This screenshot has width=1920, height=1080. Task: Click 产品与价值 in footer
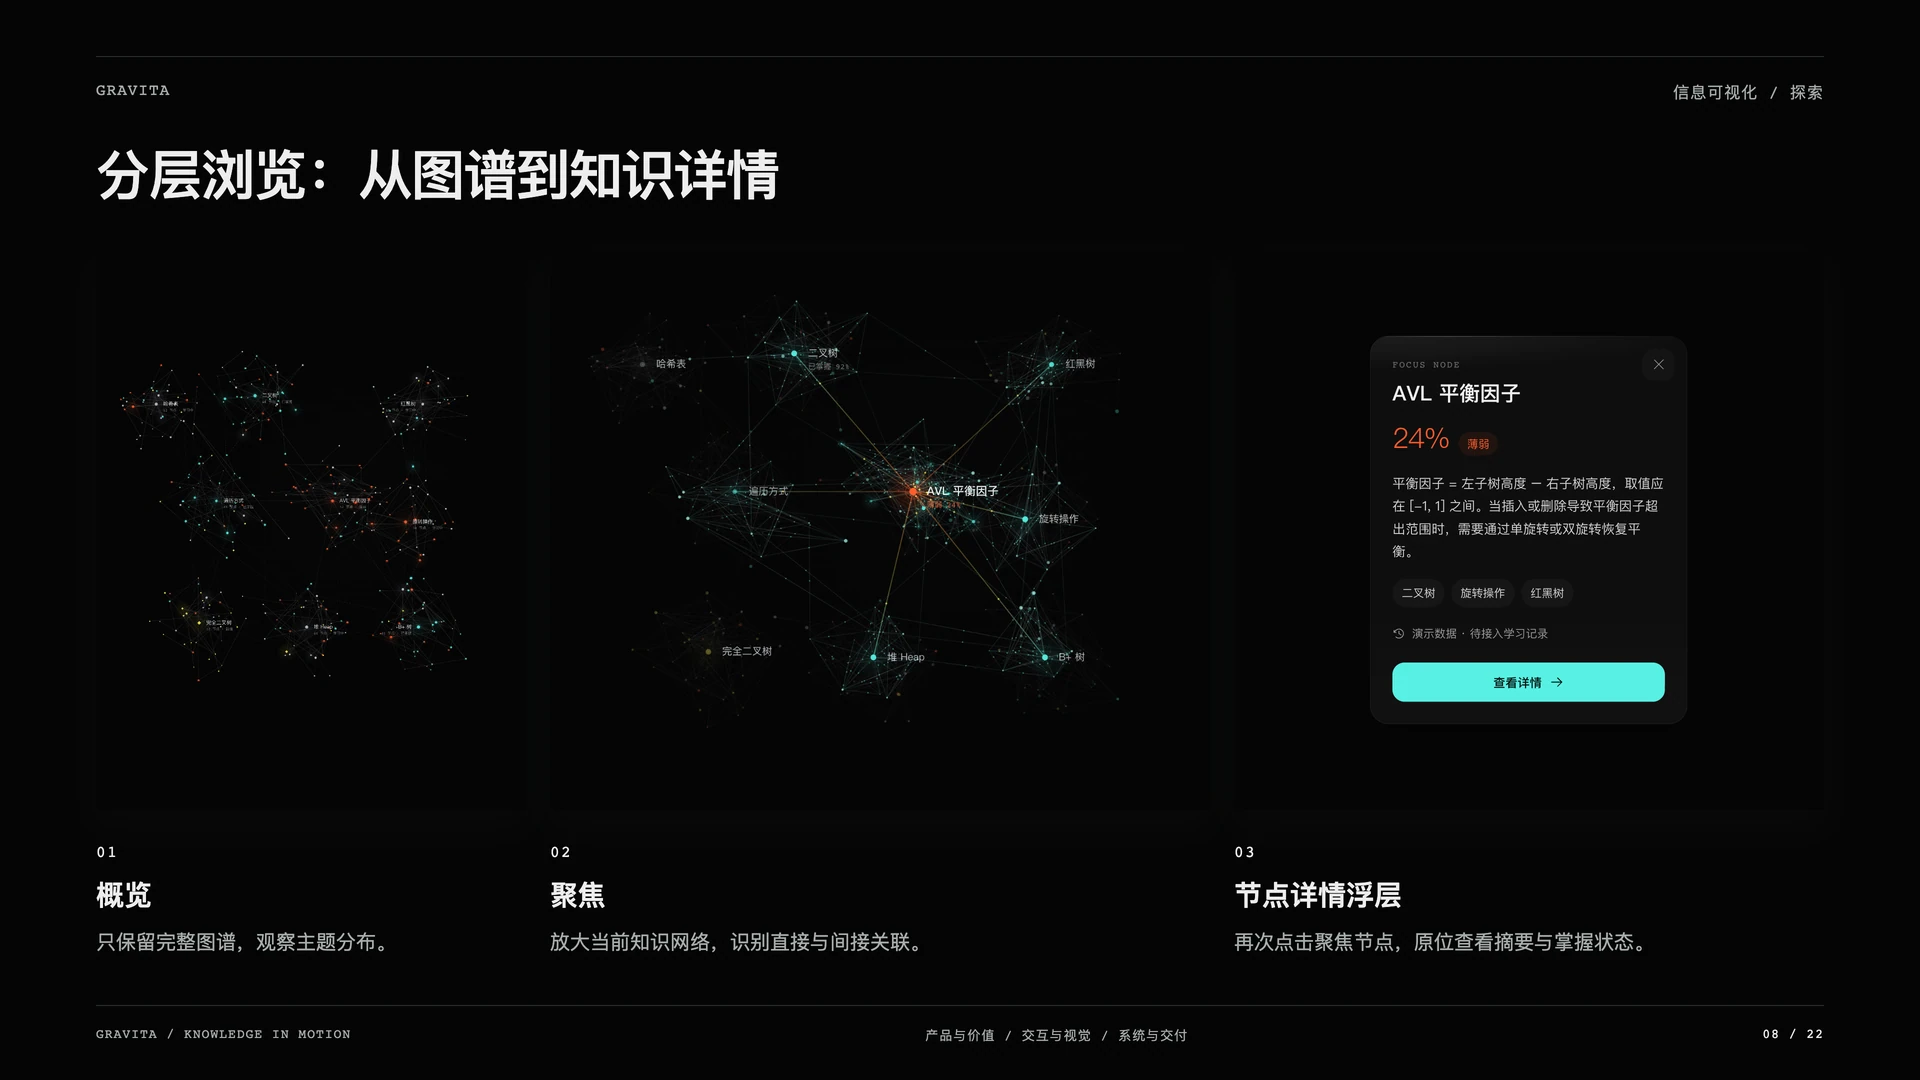(x=959, y=1035)
